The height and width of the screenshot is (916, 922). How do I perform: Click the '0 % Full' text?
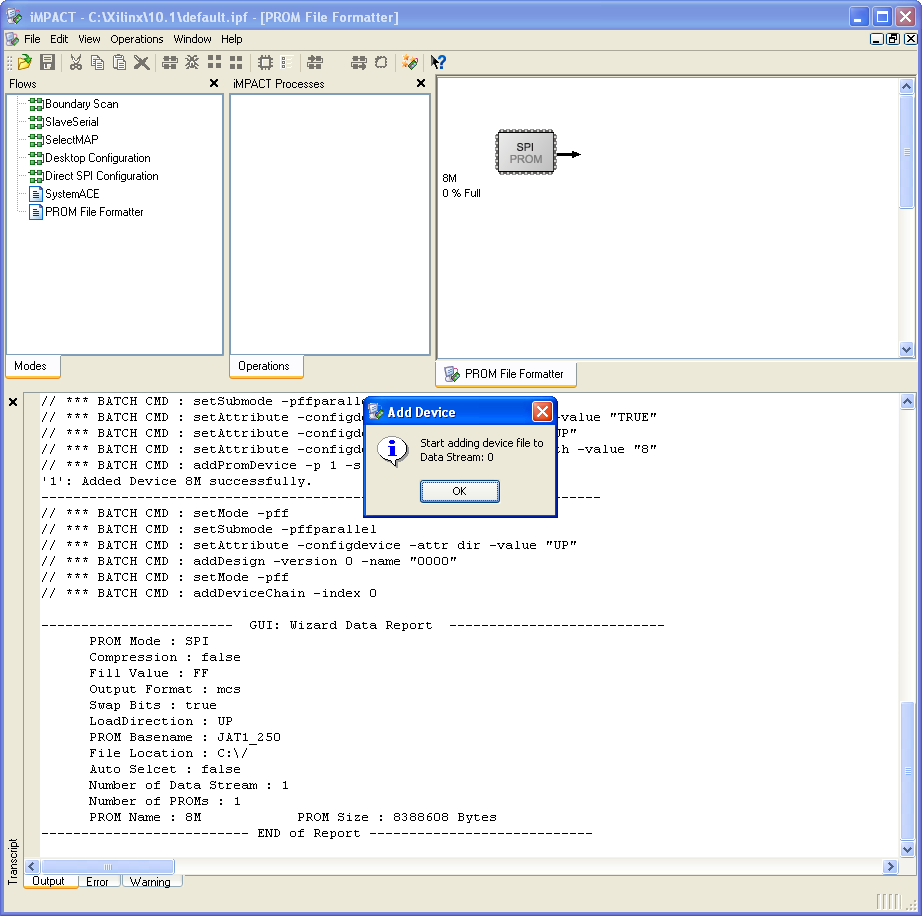(x=462, y=193)
